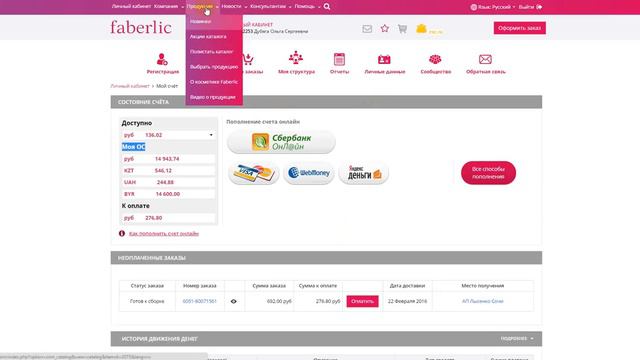Click the 14 943.74 руб value
This screenshot has height=360, width=640.
point(168,159)
